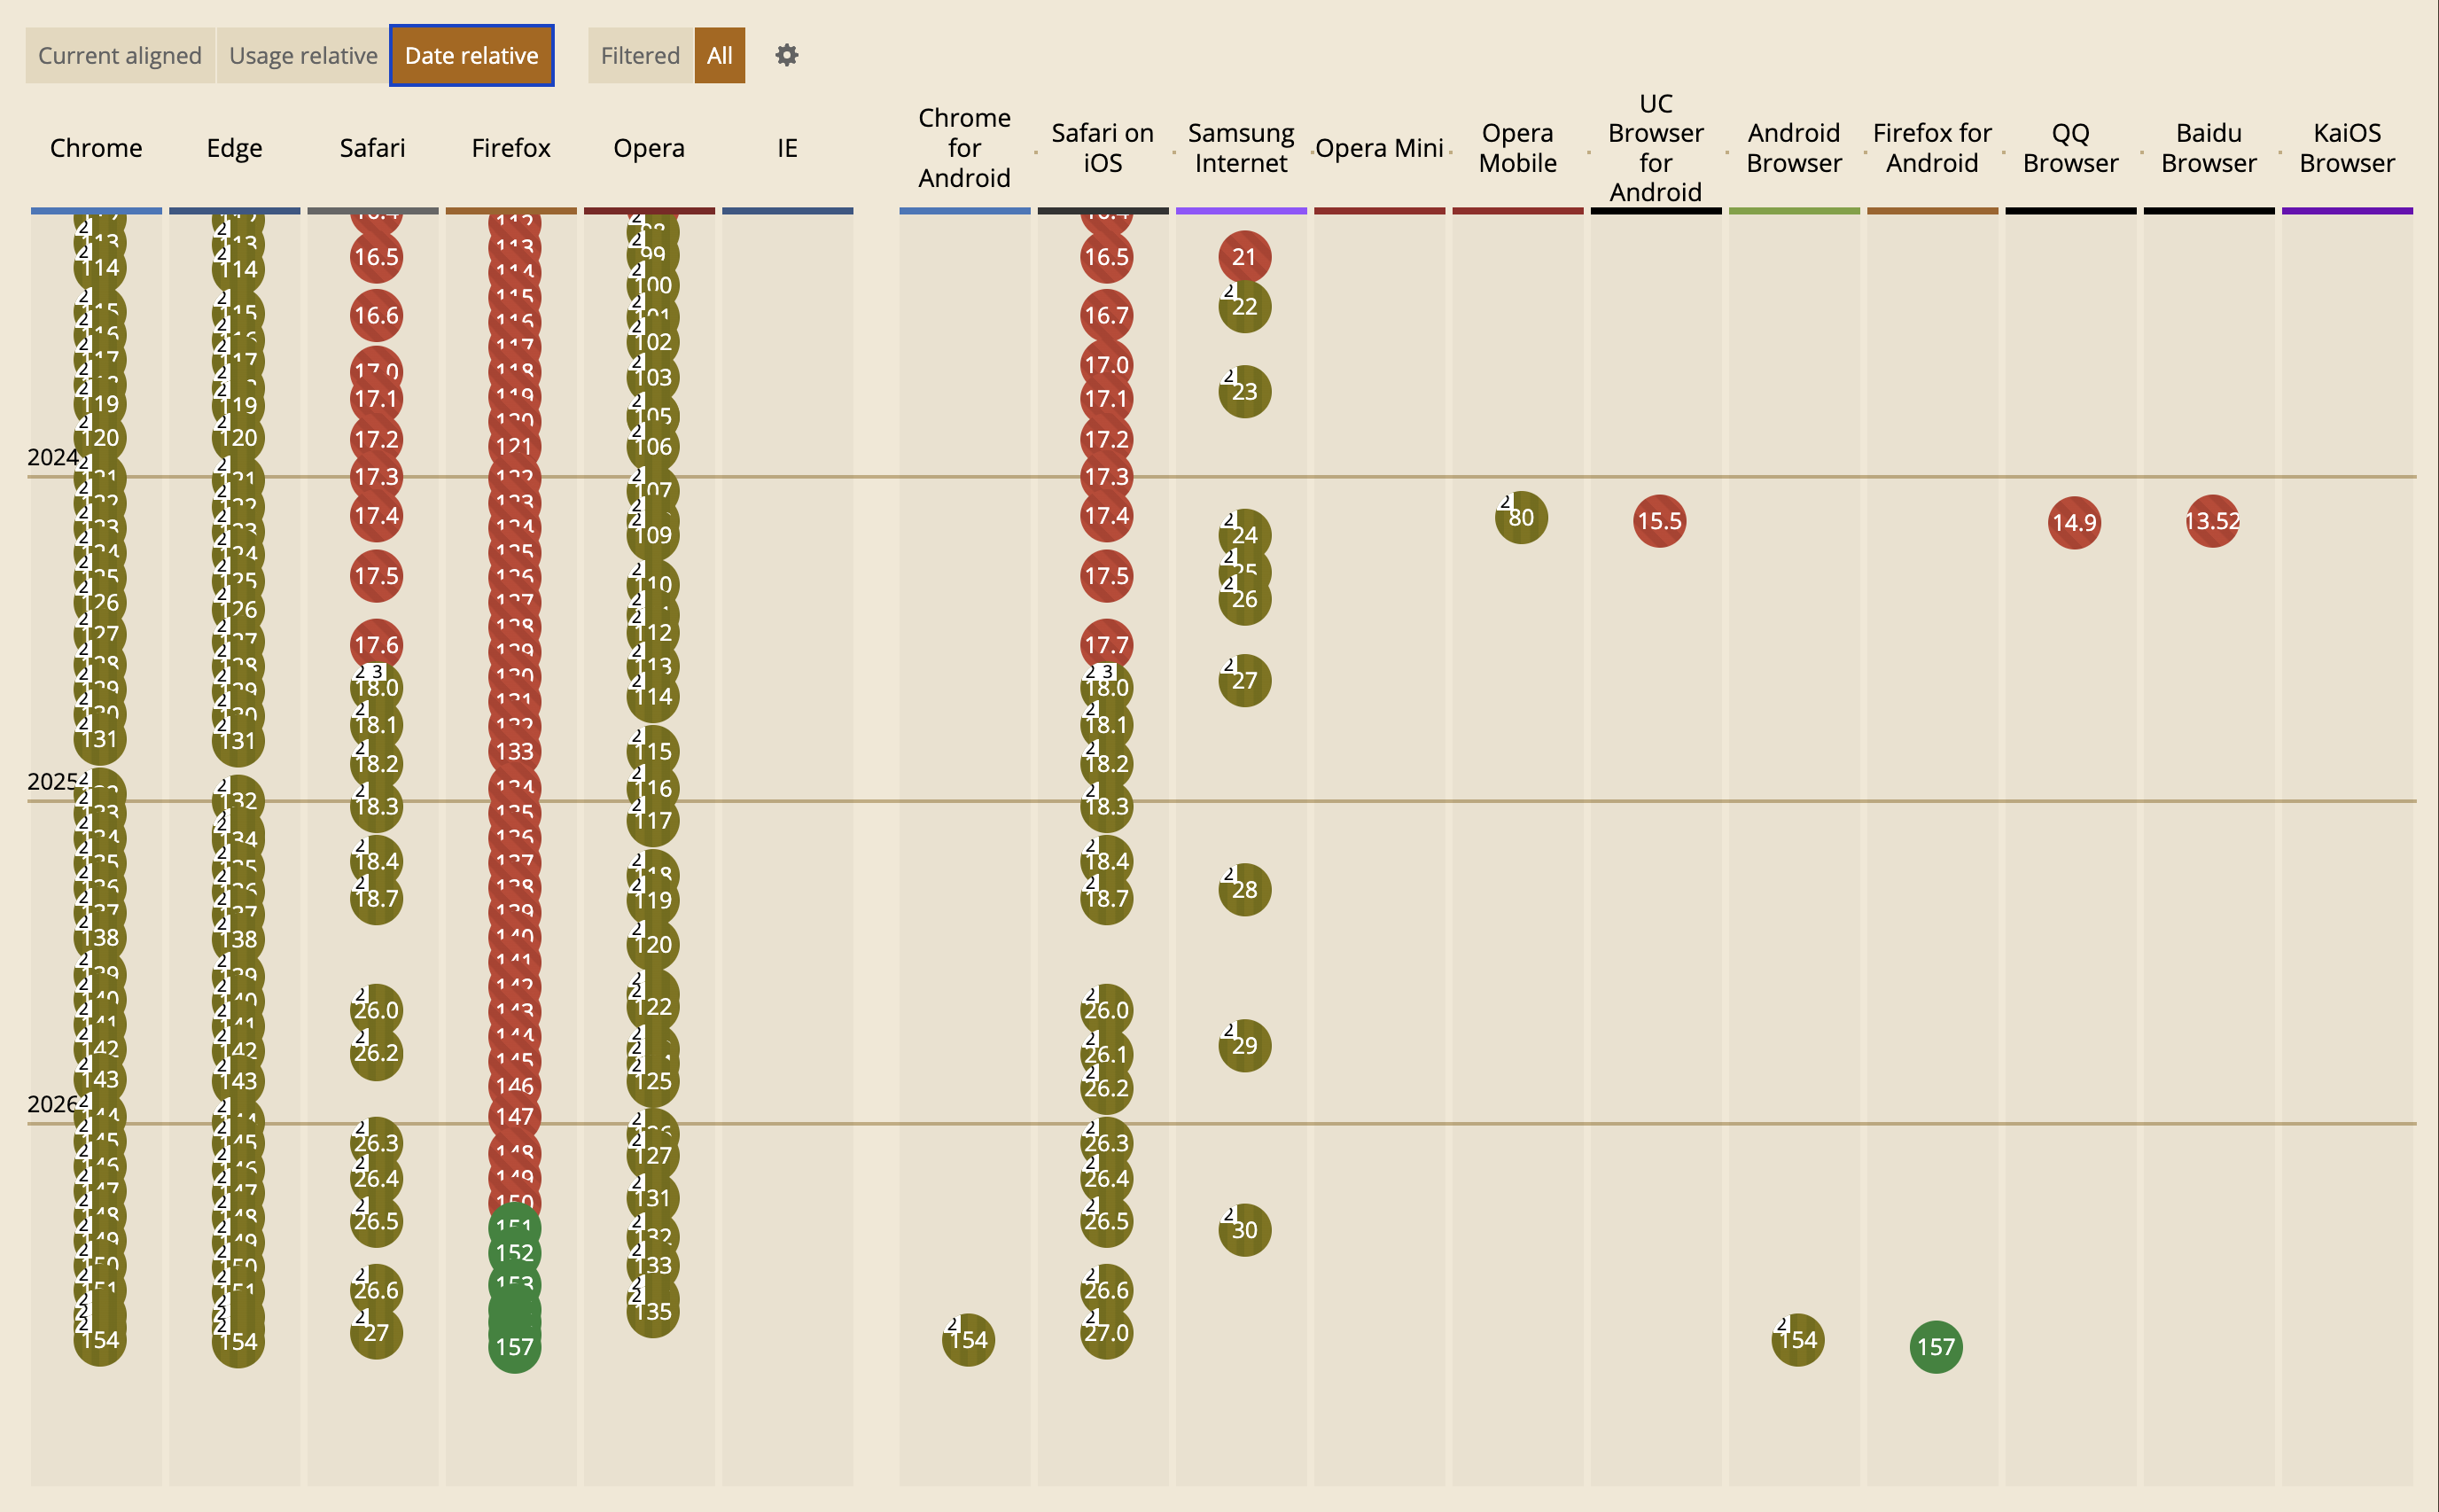Image resolution: width=2439 pixels, height=1512 pixels.
Task: Click the IE column header
Action: point(788,148)
